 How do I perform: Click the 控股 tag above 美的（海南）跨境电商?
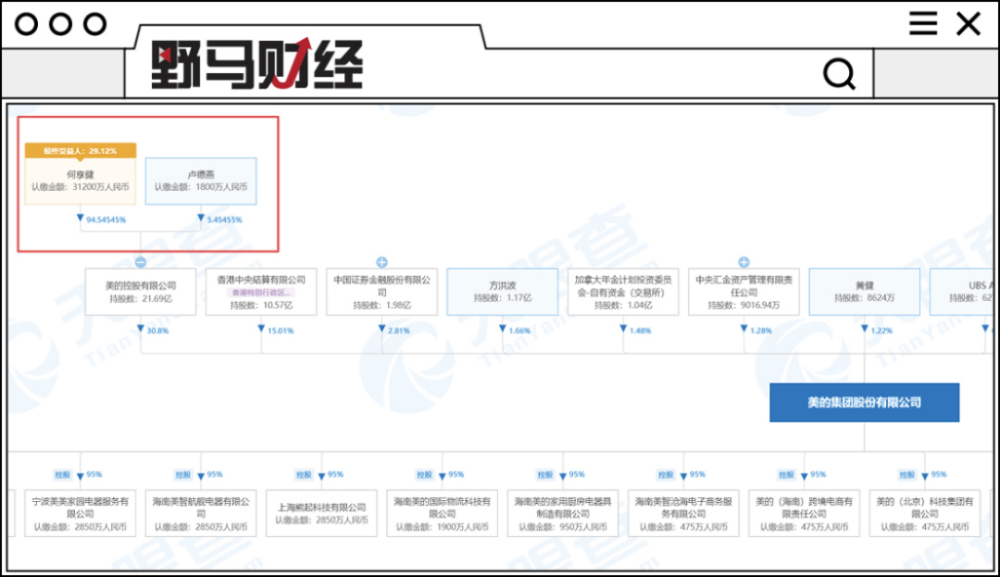[x=786, y=474]
